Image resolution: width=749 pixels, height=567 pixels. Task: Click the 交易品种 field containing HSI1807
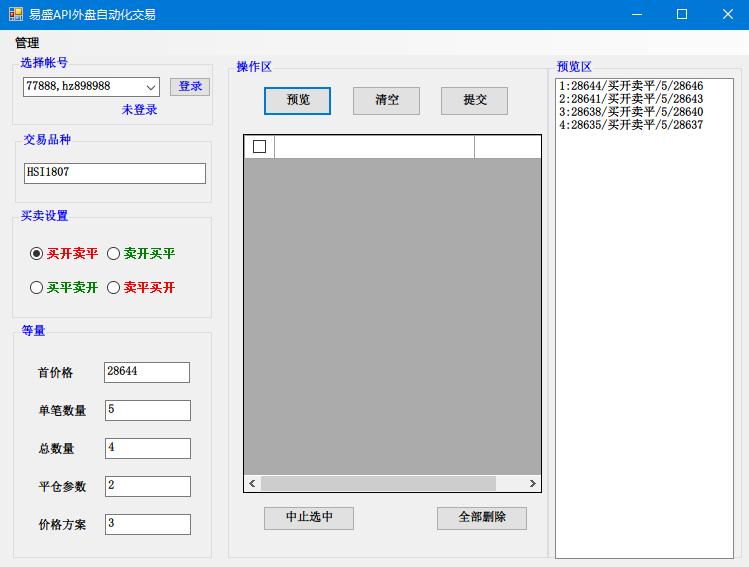point(114,173)
